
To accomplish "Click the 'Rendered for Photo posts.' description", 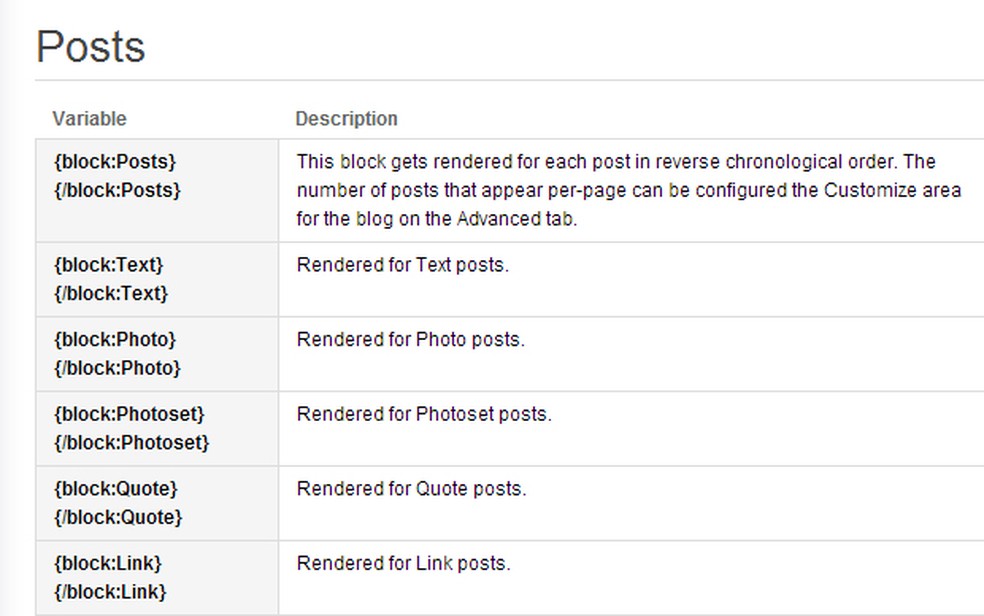I will click(411, 340).
